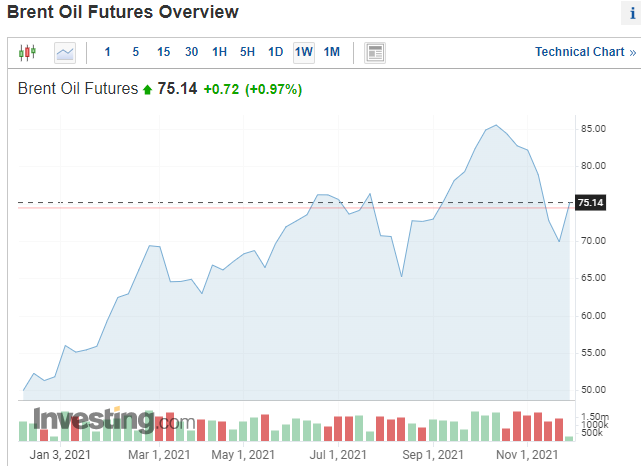Click the Brent Oil Futures Overview heading
Screen dimensions: 641x466
(x=123, y=13)
